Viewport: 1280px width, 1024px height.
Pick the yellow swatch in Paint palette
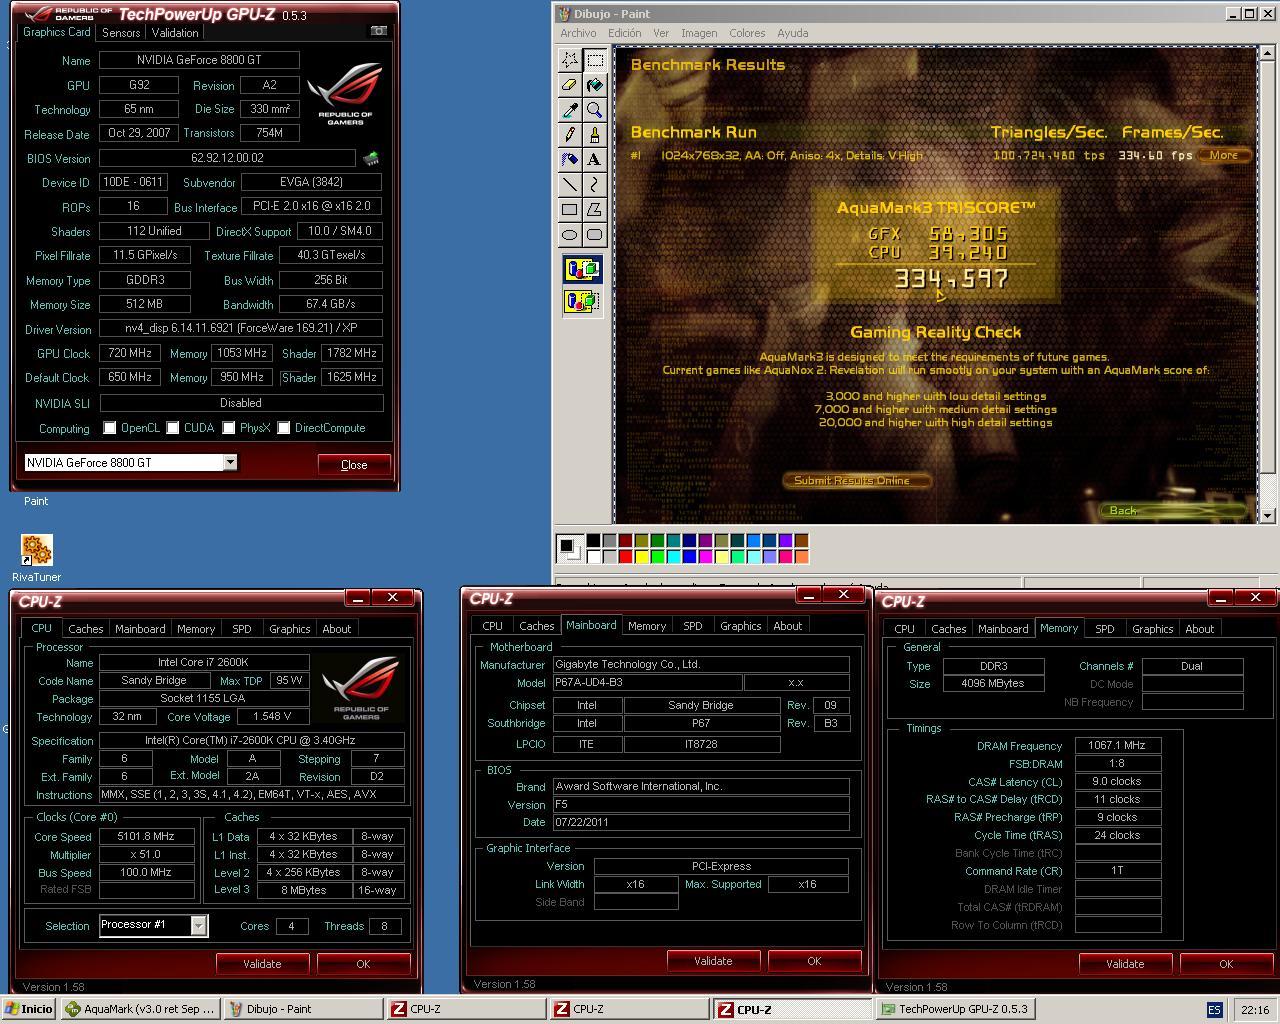[x=642, y=557]
